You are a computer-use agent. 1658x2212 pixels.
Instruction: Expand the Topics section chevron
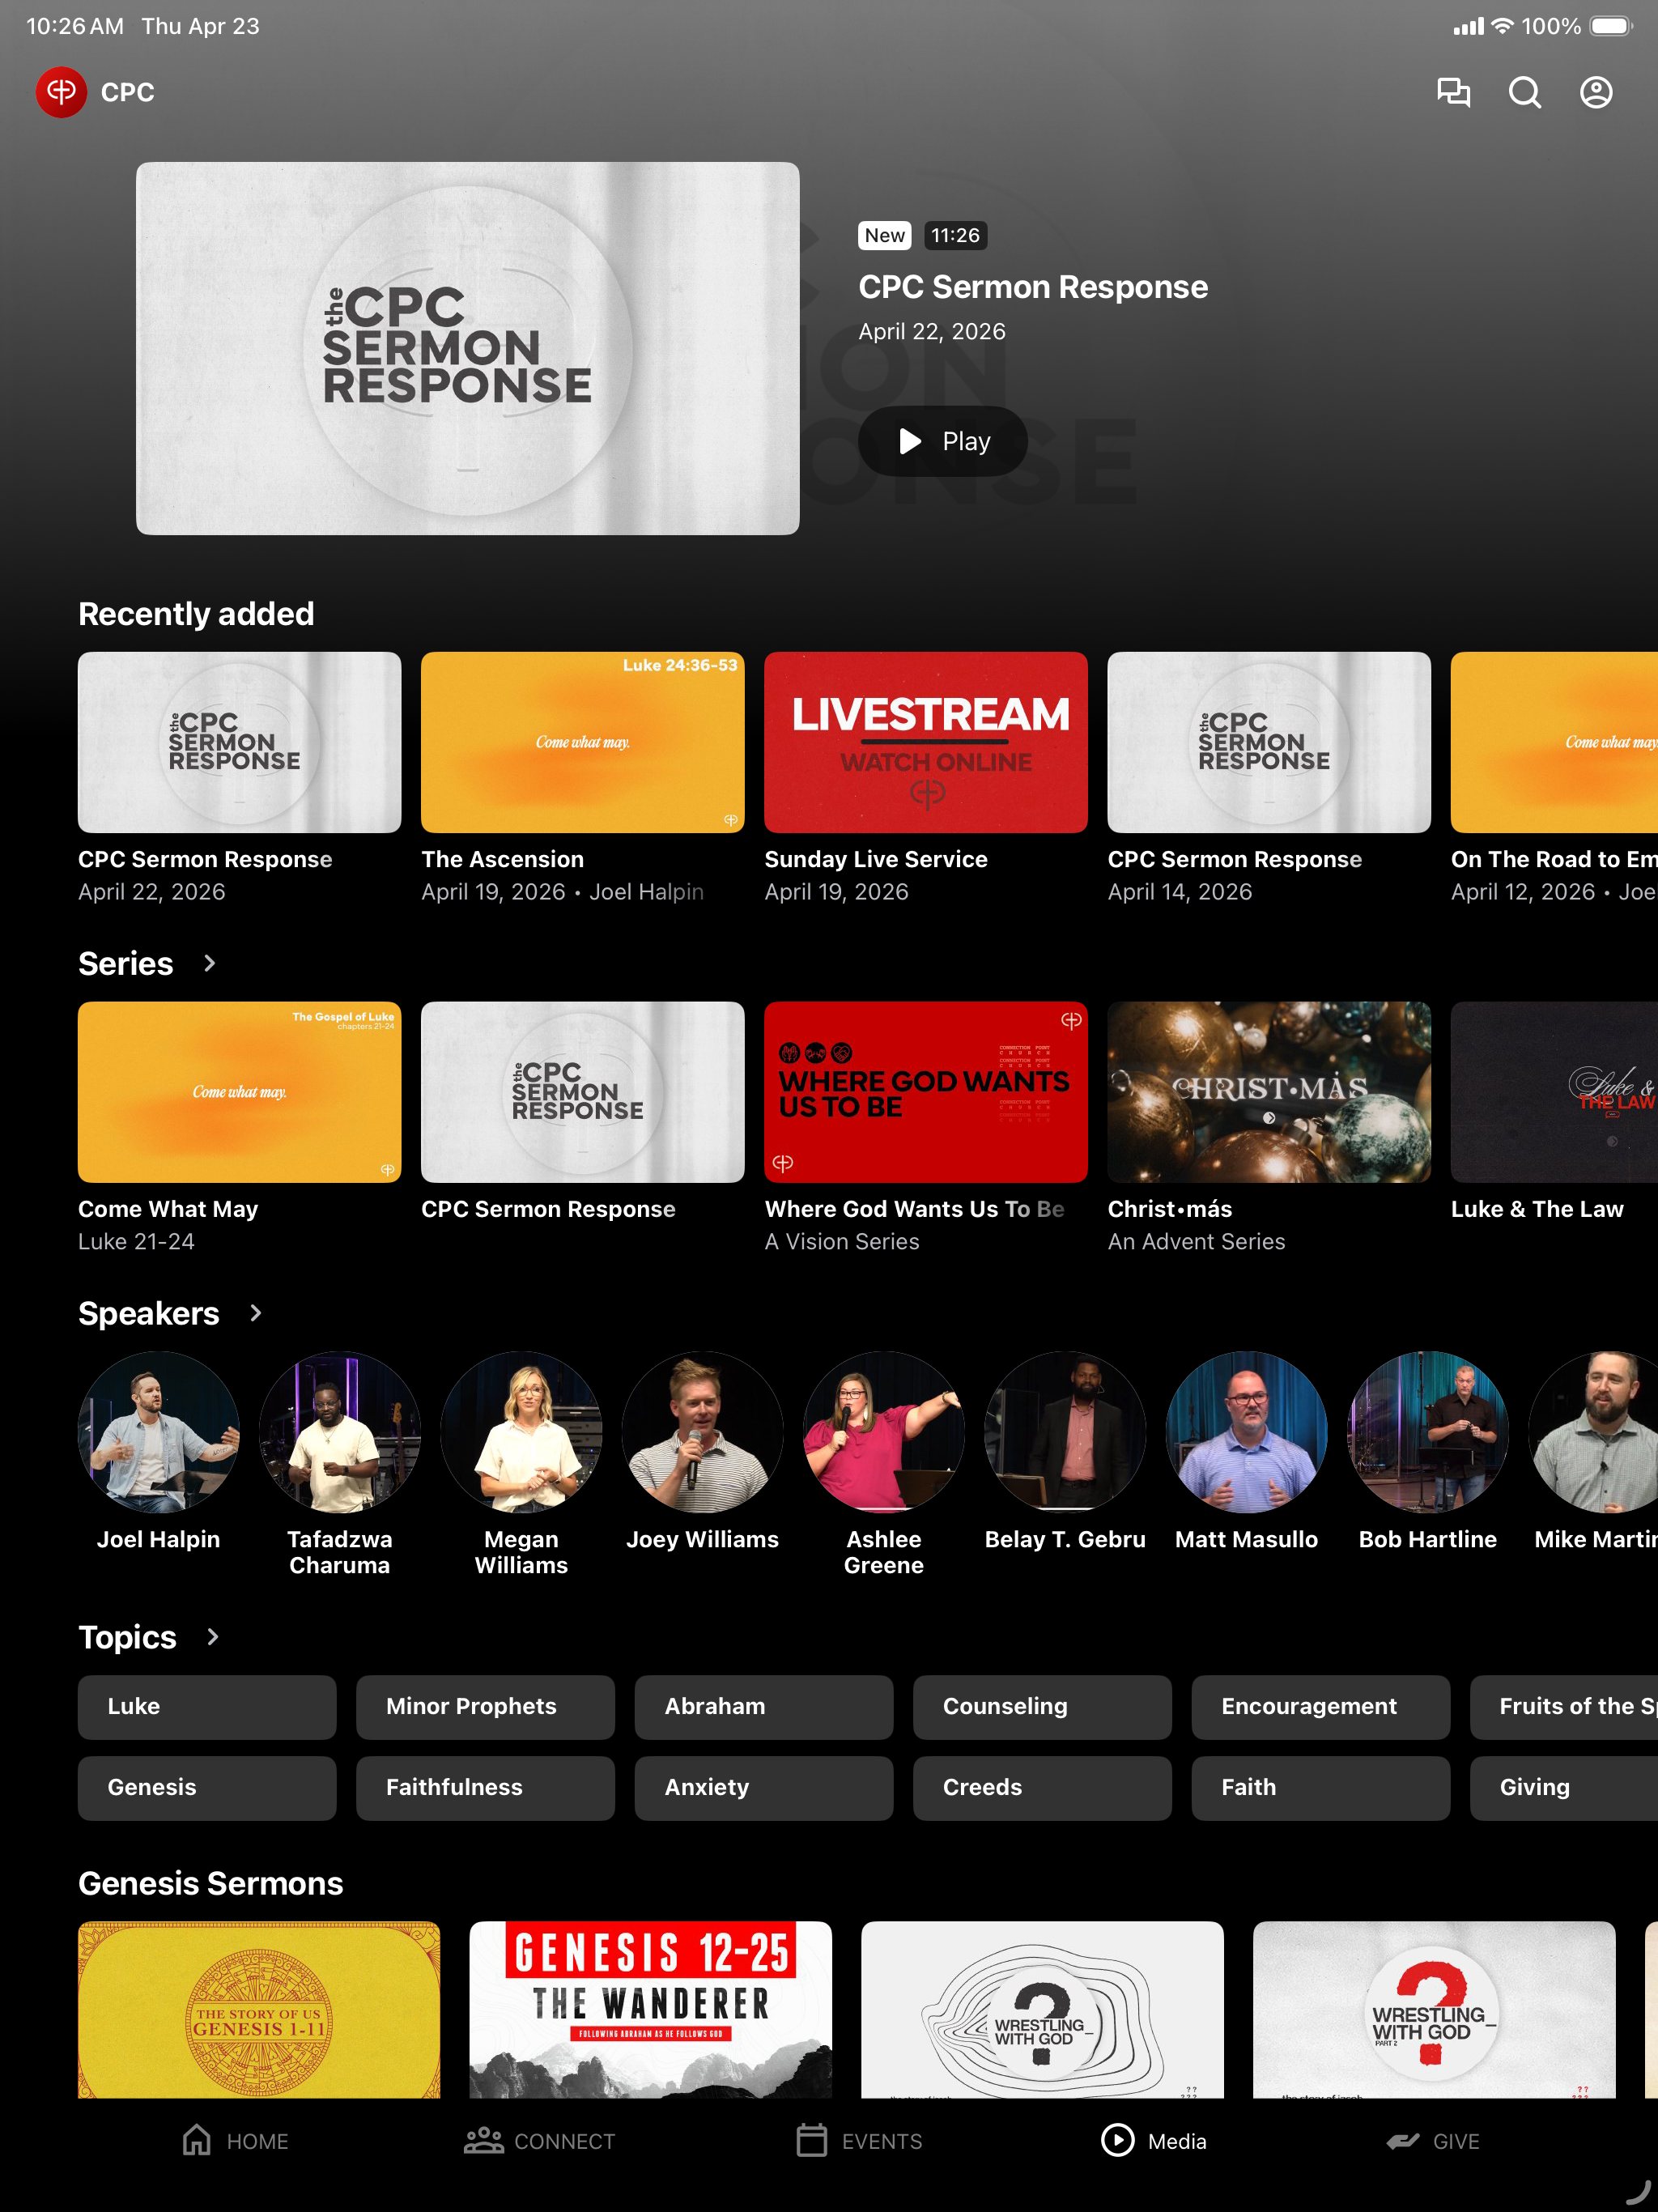(212, 1637)
